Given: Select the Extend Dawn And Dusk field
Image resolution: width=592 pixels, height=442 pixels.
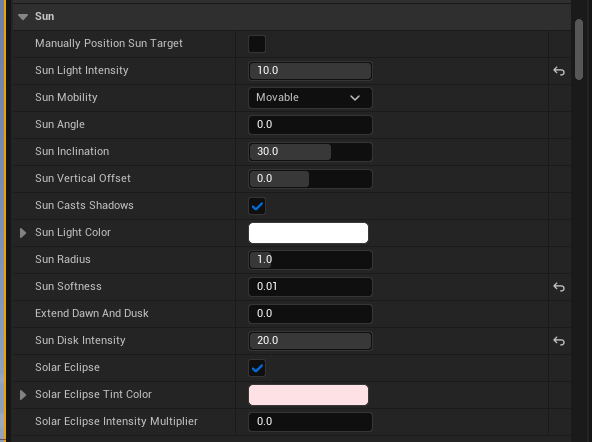Looking at the screenshot, I should (310, 314).
